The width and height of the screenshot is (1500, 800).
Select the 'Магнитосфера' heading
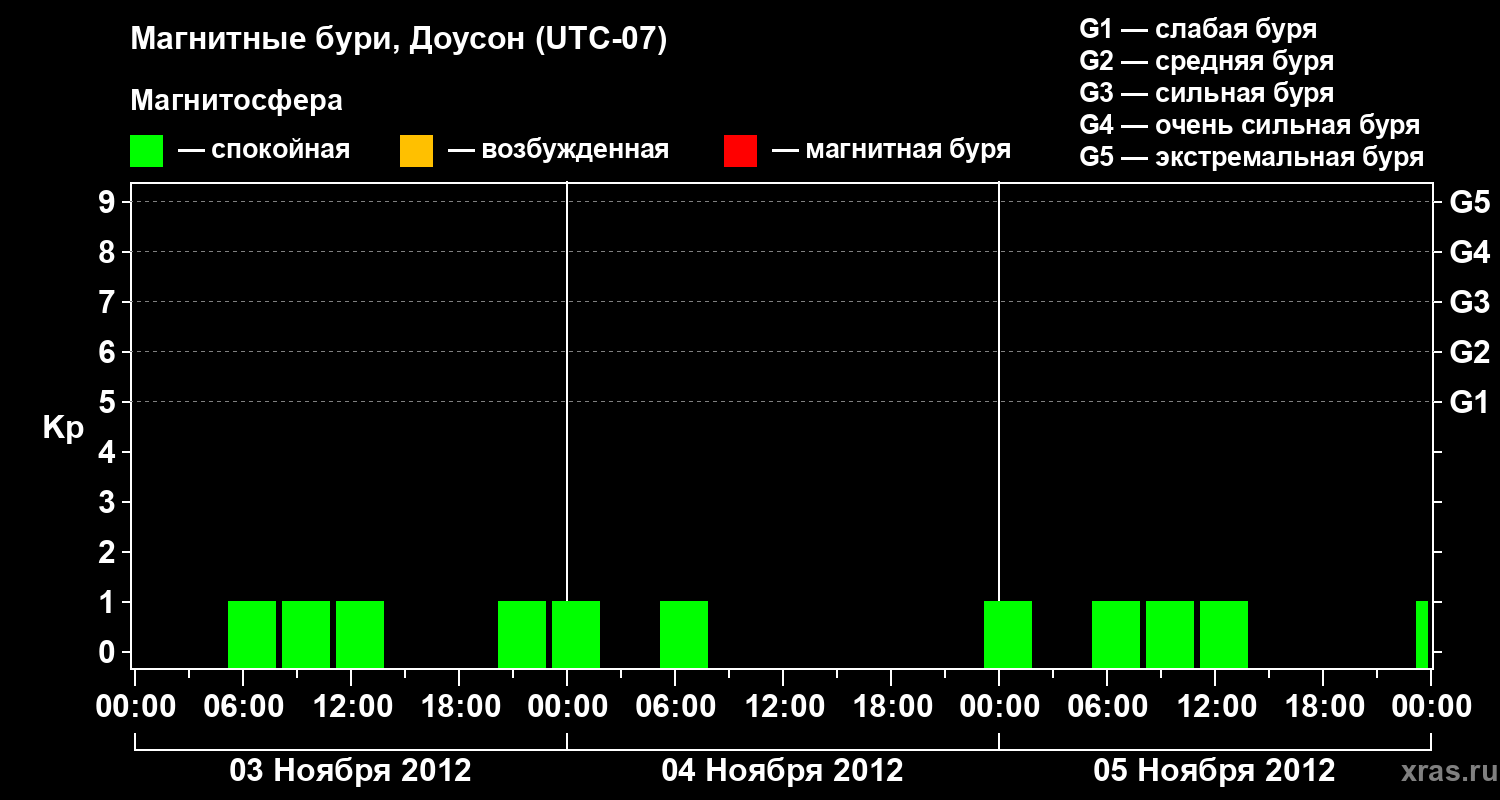(236, 101)
